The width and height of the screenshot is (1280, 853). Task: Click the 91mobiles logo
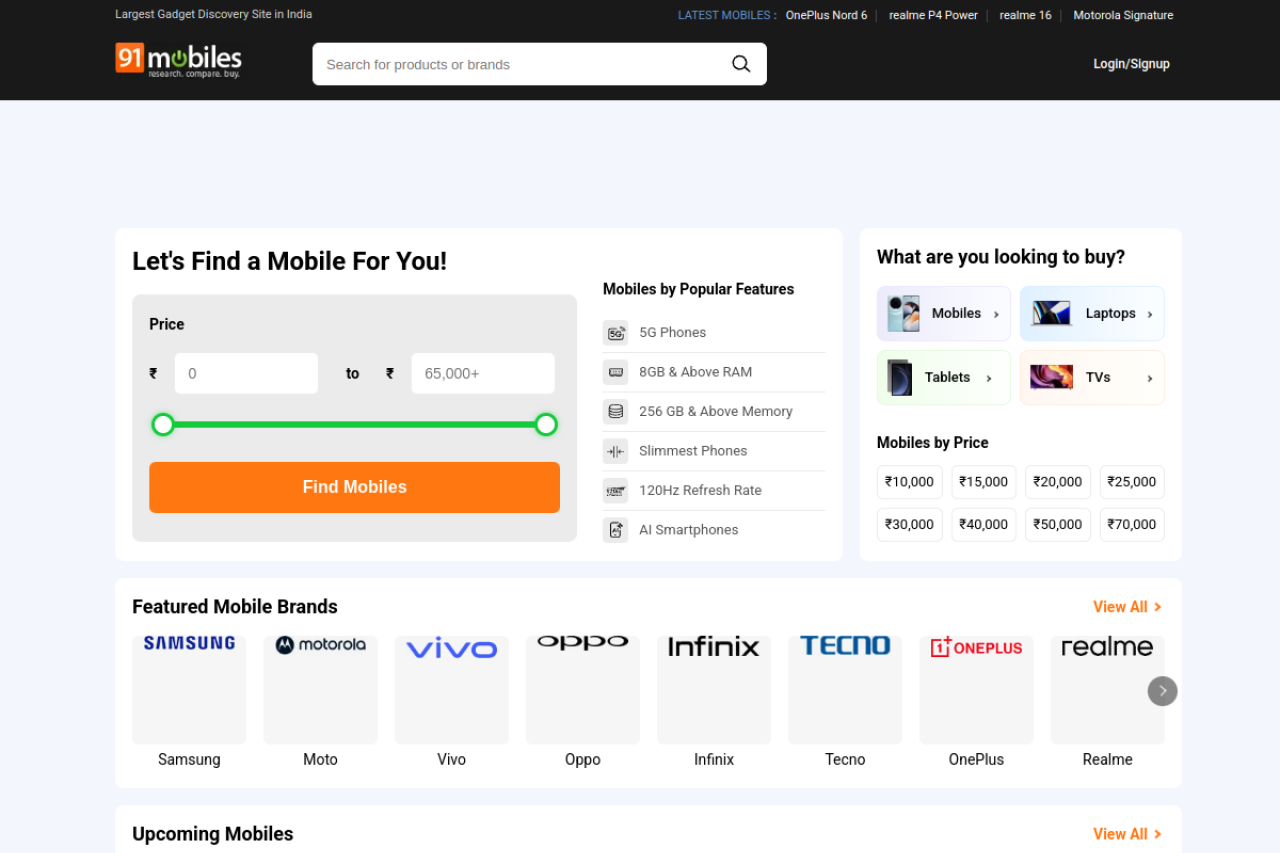[x=178, y=61]
